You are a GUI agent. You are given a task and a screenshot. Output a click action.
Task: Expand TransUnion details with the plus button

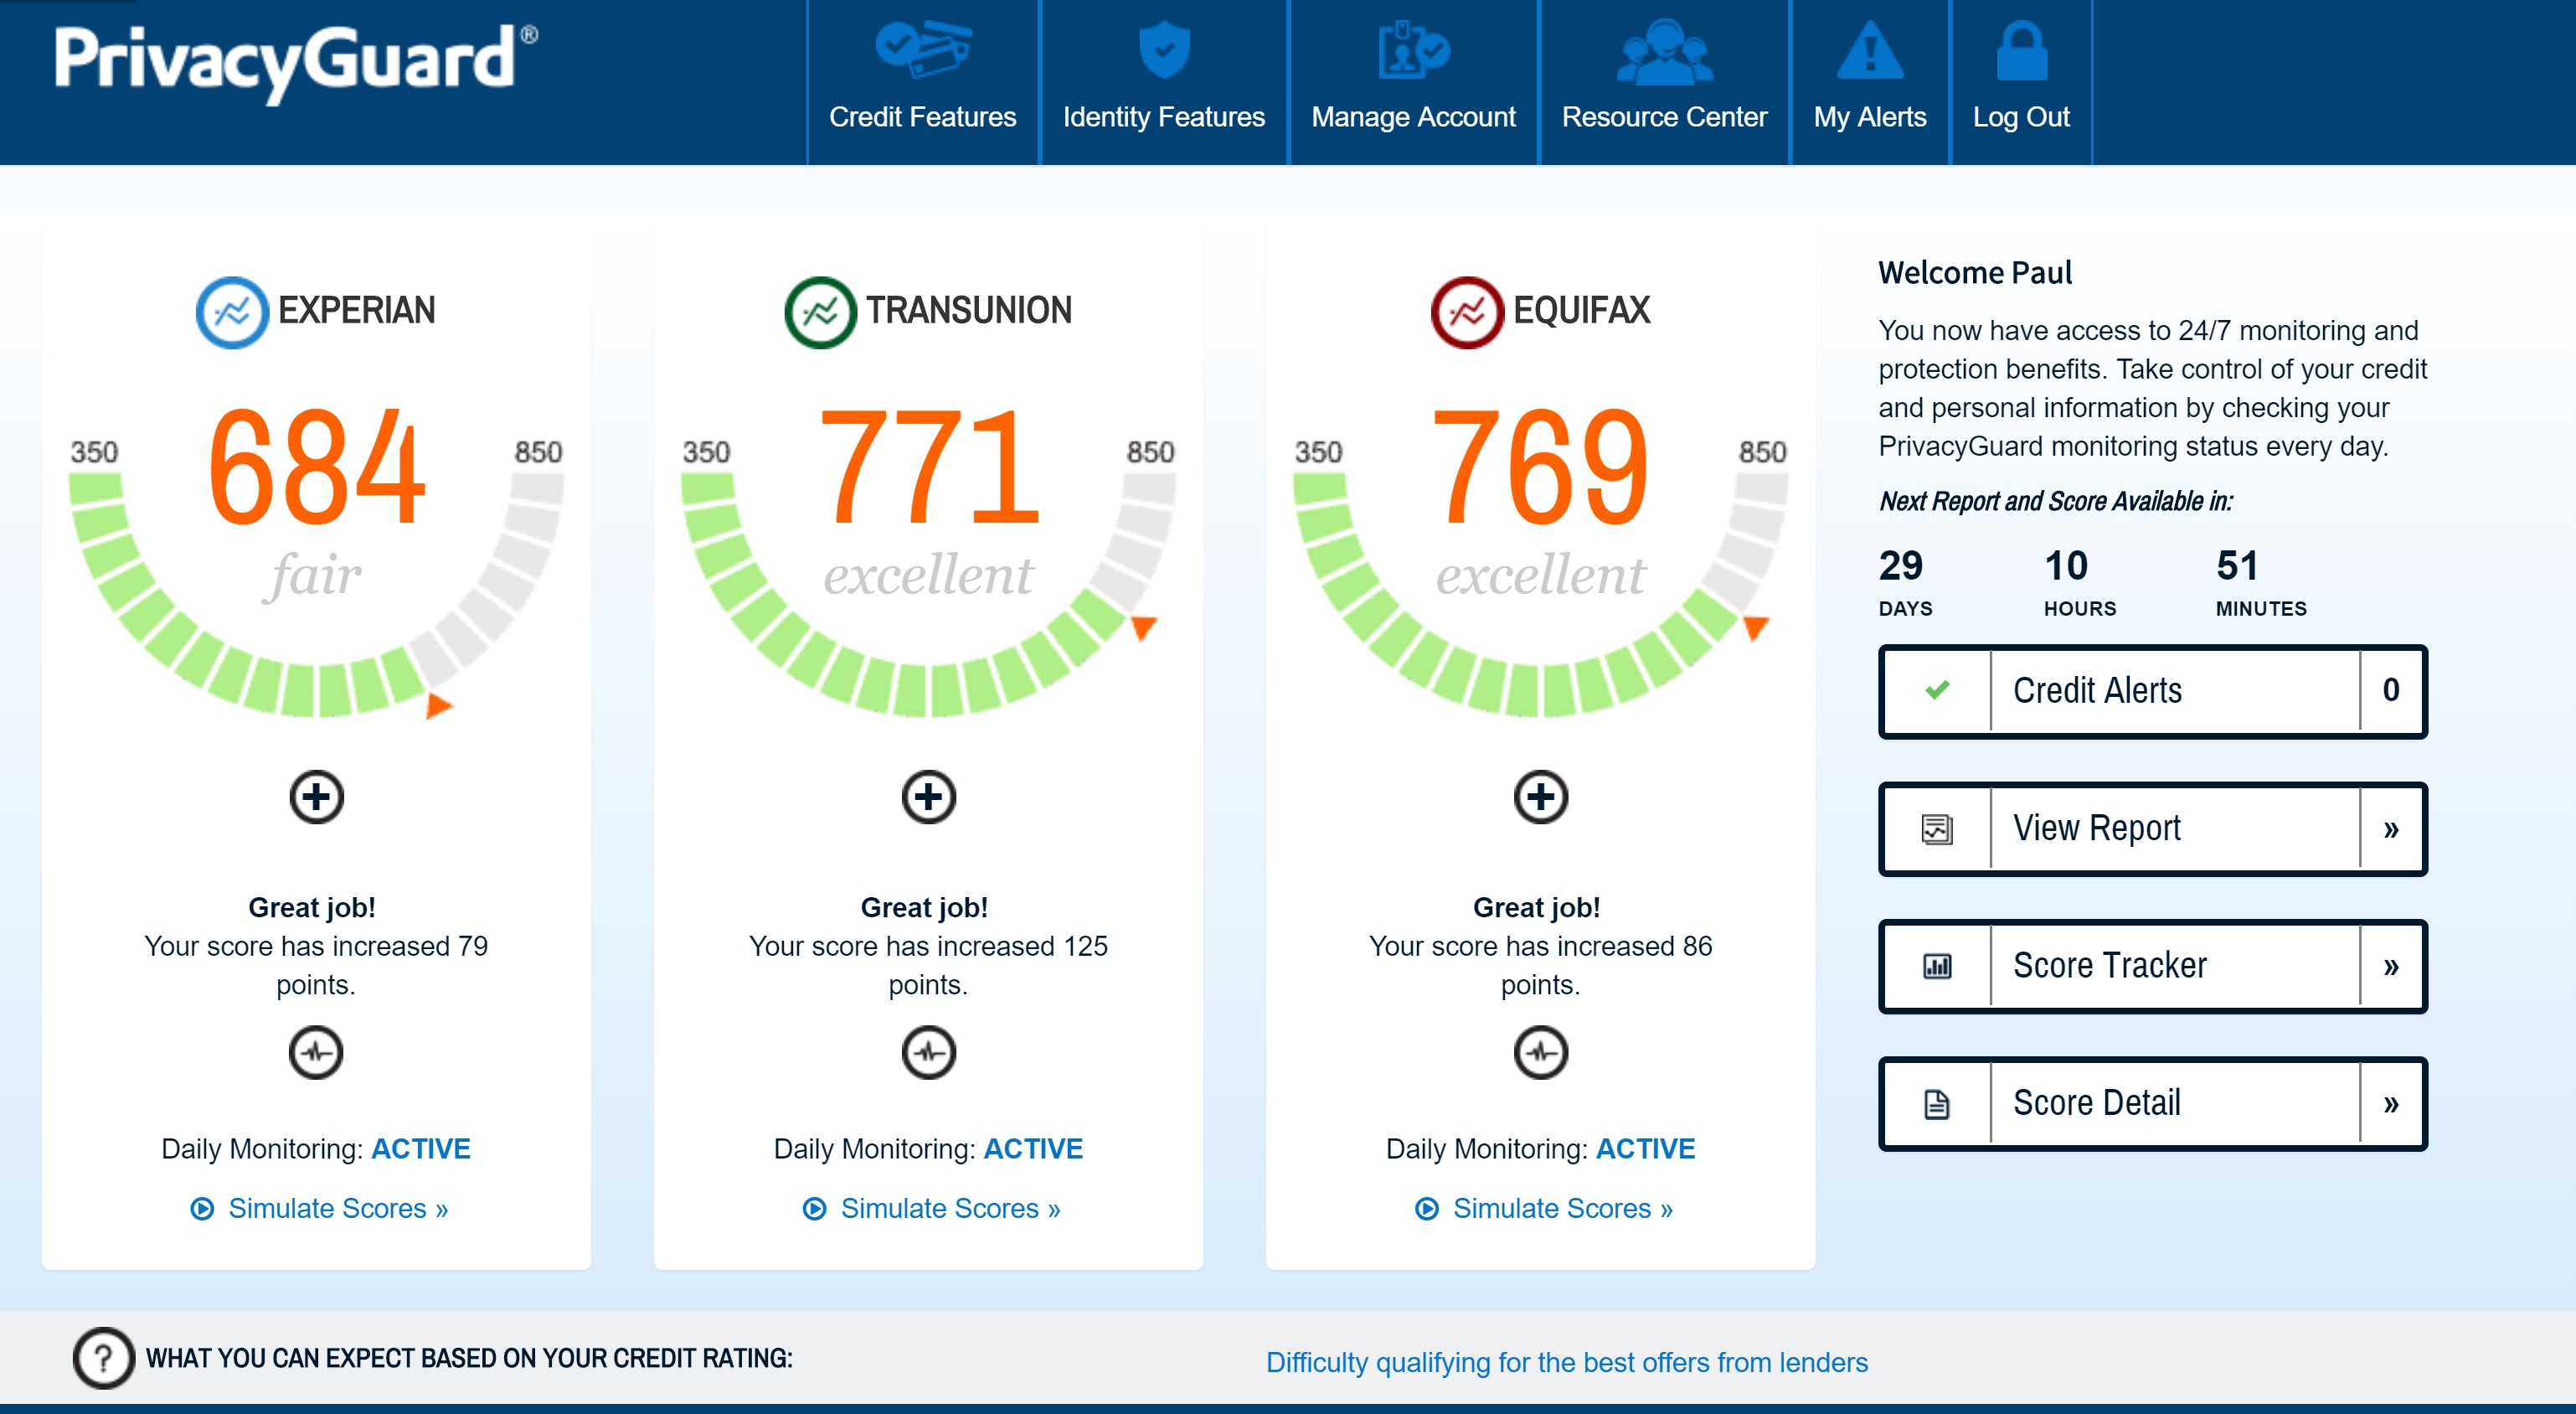[928, 797]
